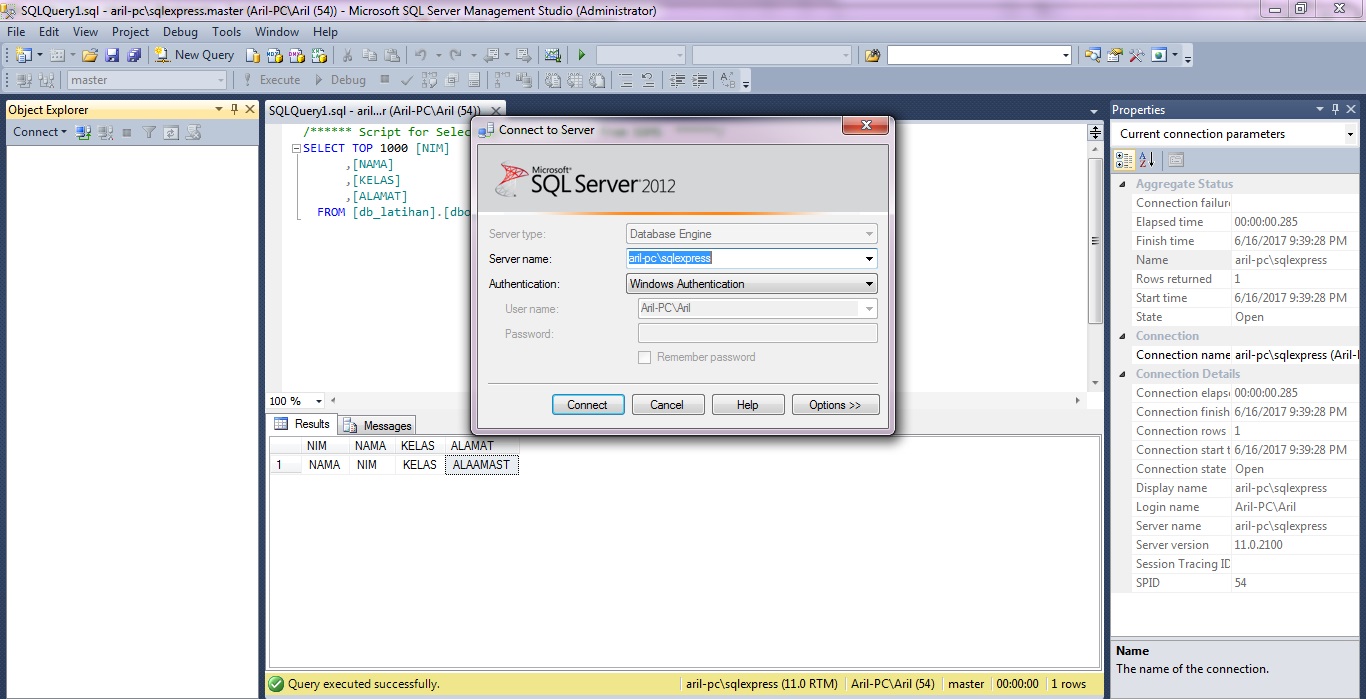Click Database Engine Query icon
The height and width of the screenshot is (699, 1366).
coord(253,55)
